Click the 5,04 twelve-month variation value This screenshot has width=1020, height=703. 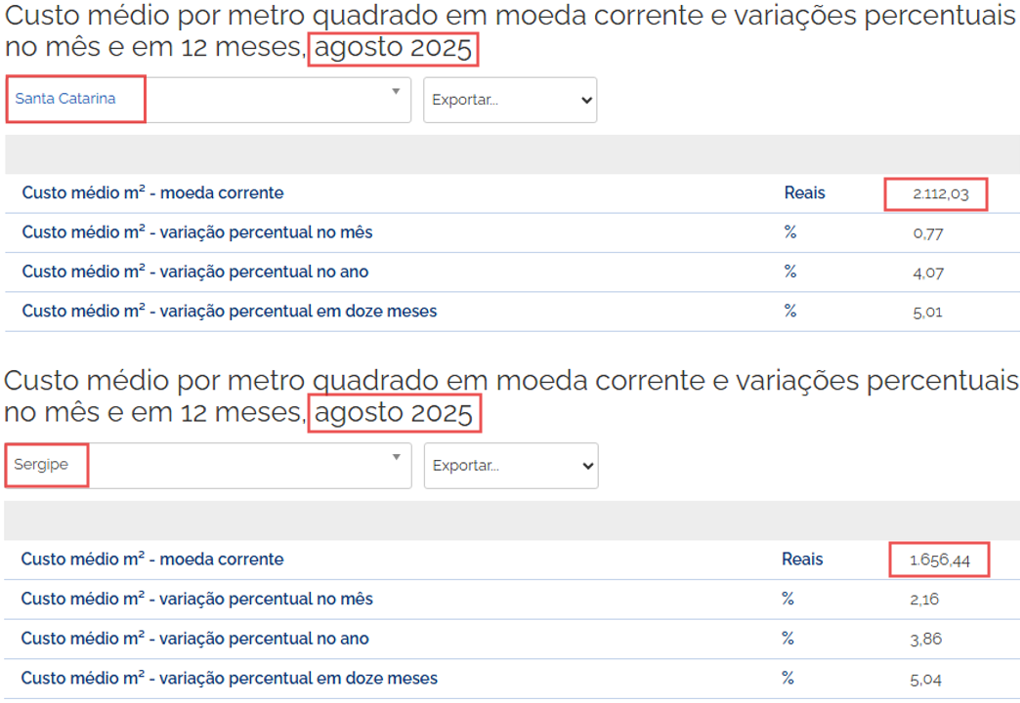pos(926,680)
